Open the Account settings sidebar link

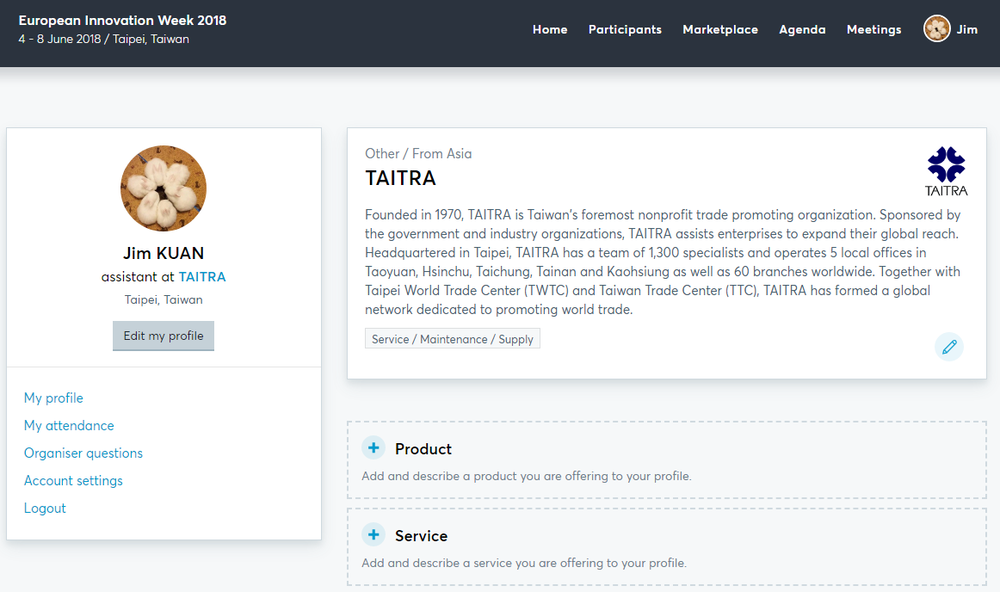(73, 480)
